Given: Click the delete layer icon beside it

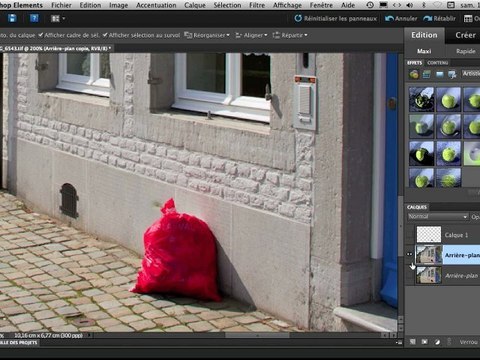Looking at the screenshot, I should tap(425, 342).
